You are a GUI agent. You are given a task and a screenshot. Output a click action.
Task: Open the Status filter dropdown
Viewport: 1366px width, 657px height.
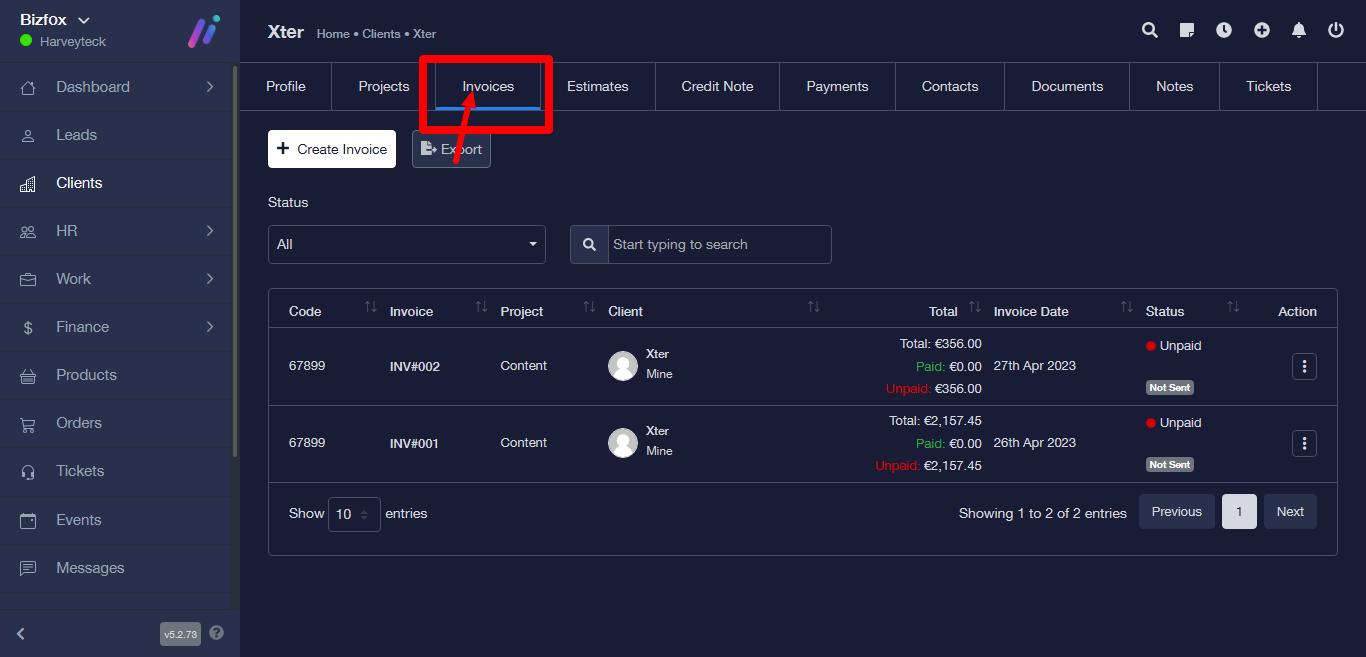406,244
